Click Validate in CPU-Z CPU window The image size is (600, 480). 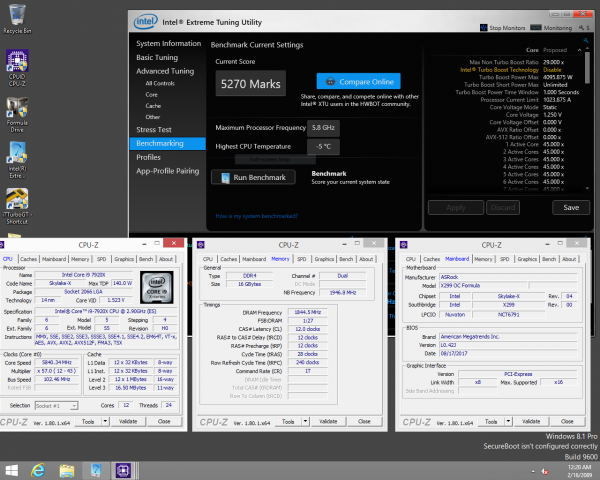[x=128, y=421]
